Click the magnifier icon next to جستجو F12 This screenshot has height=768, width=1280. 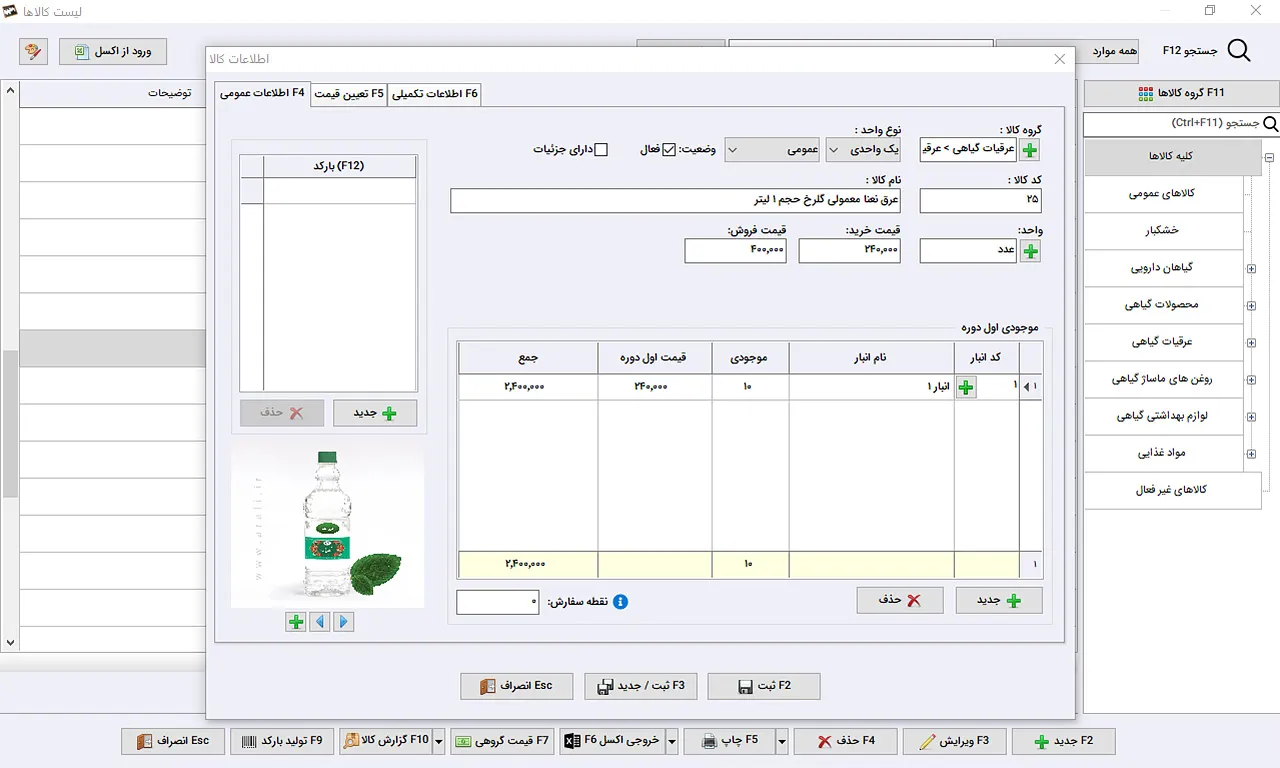tap(1239, 51)
